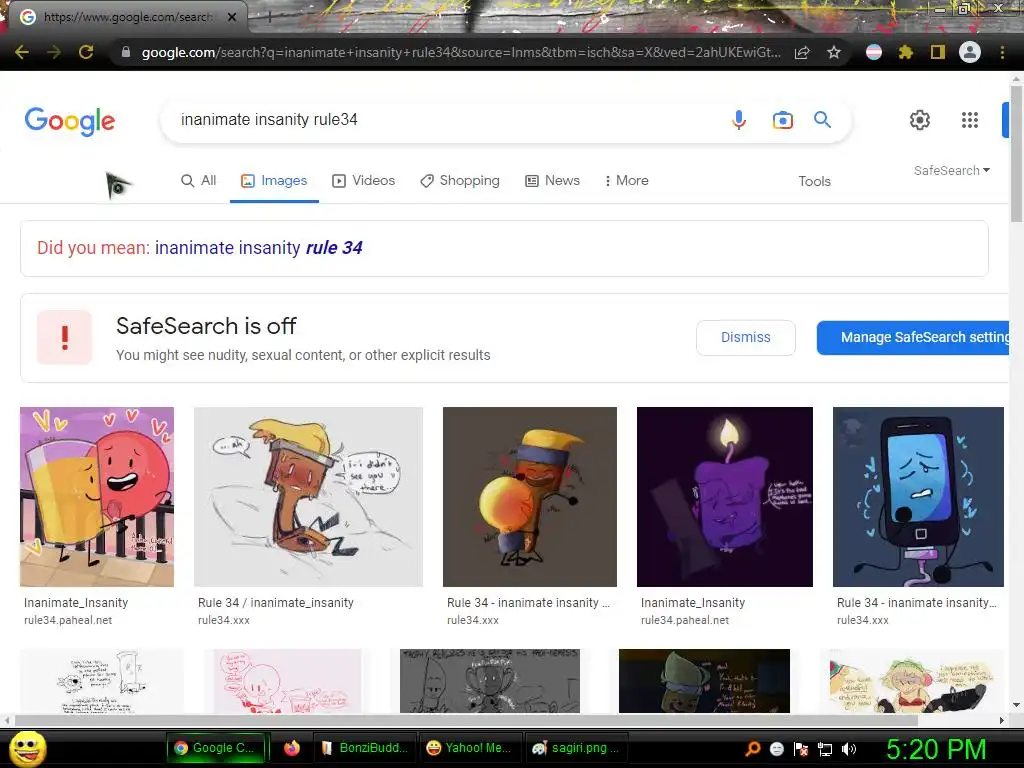Viewport: 1024px width, 768px height.
Task: Switch to the News tab
Action: (552, 180)
